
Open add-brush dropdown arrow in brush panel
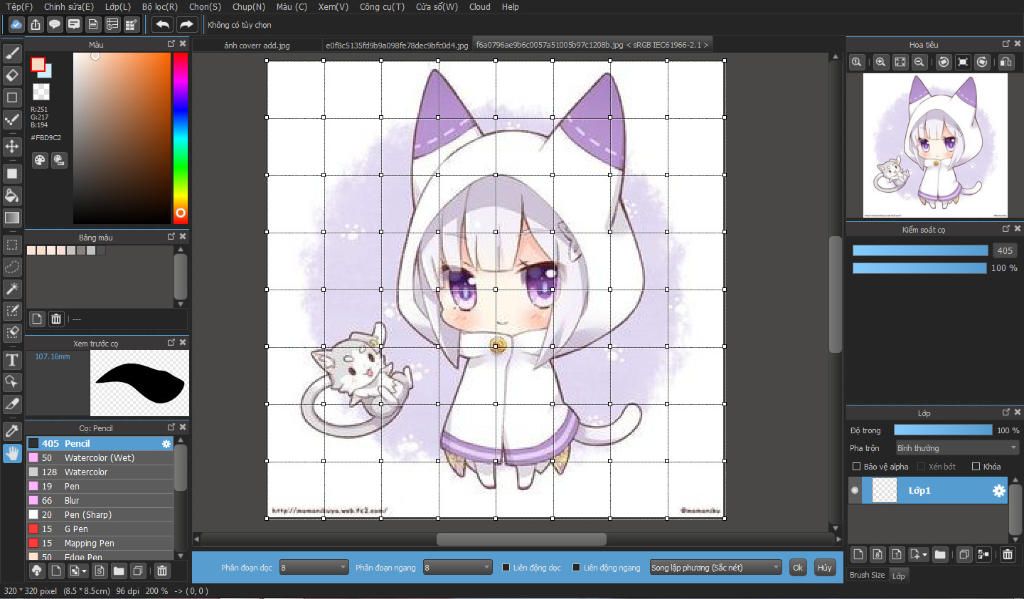pyautogui.click(x=84, y=572)
